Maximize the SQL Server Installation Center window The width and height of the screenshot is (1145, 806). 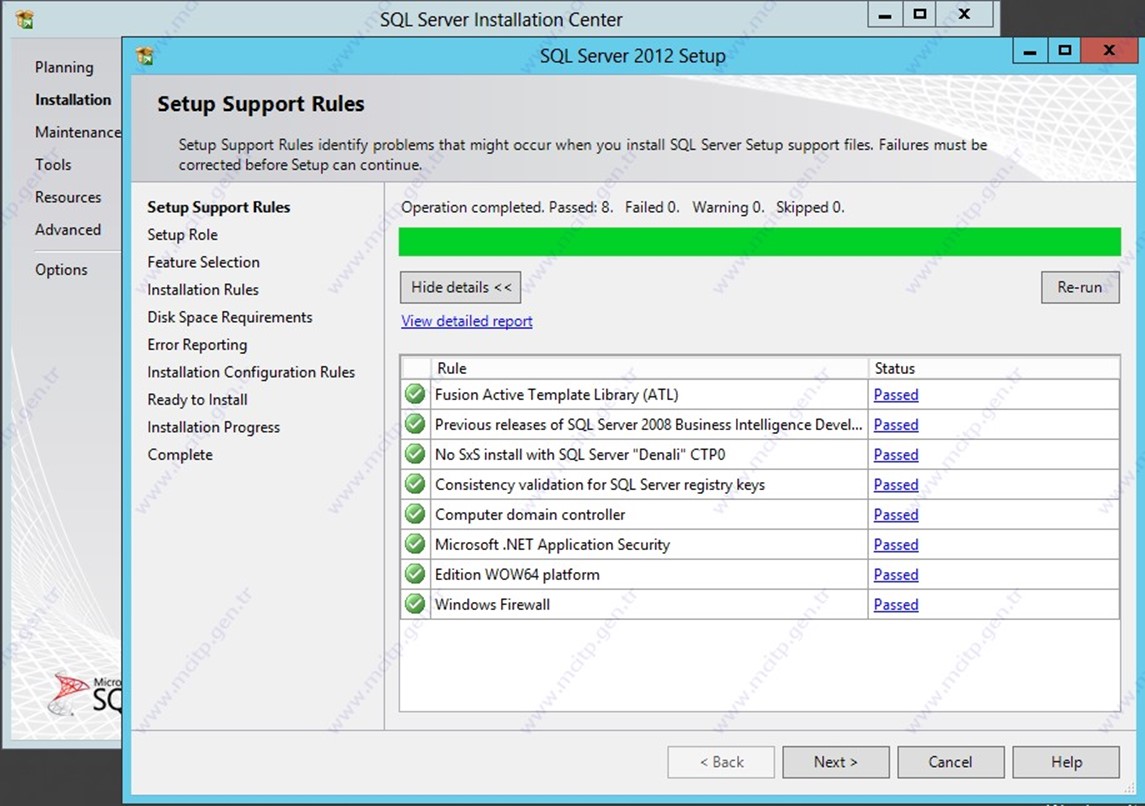[x=920, y=14]
